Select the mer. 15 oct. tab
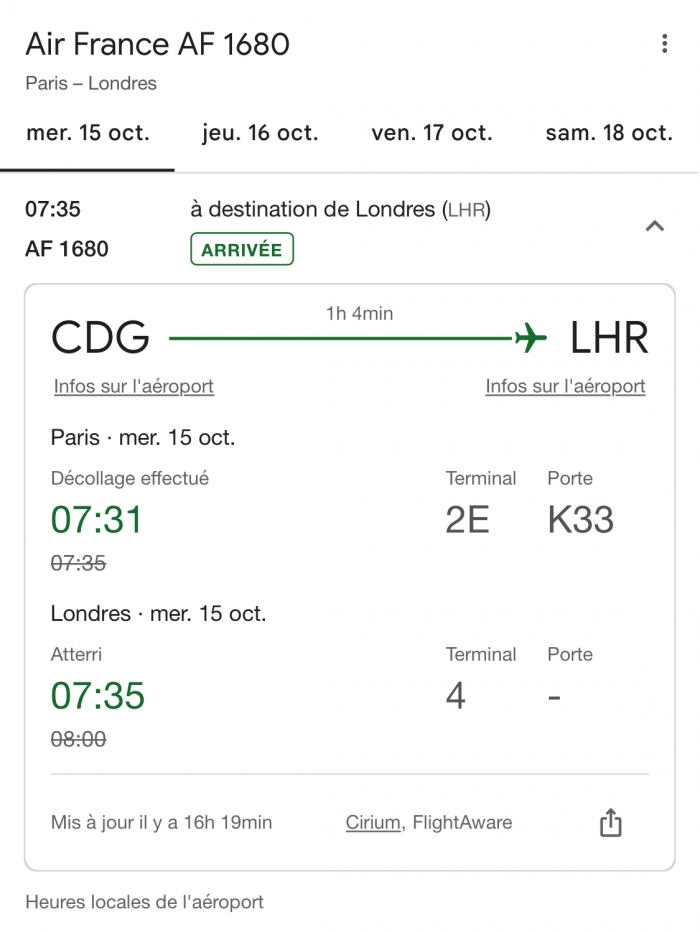 click(x=88, y=133)
